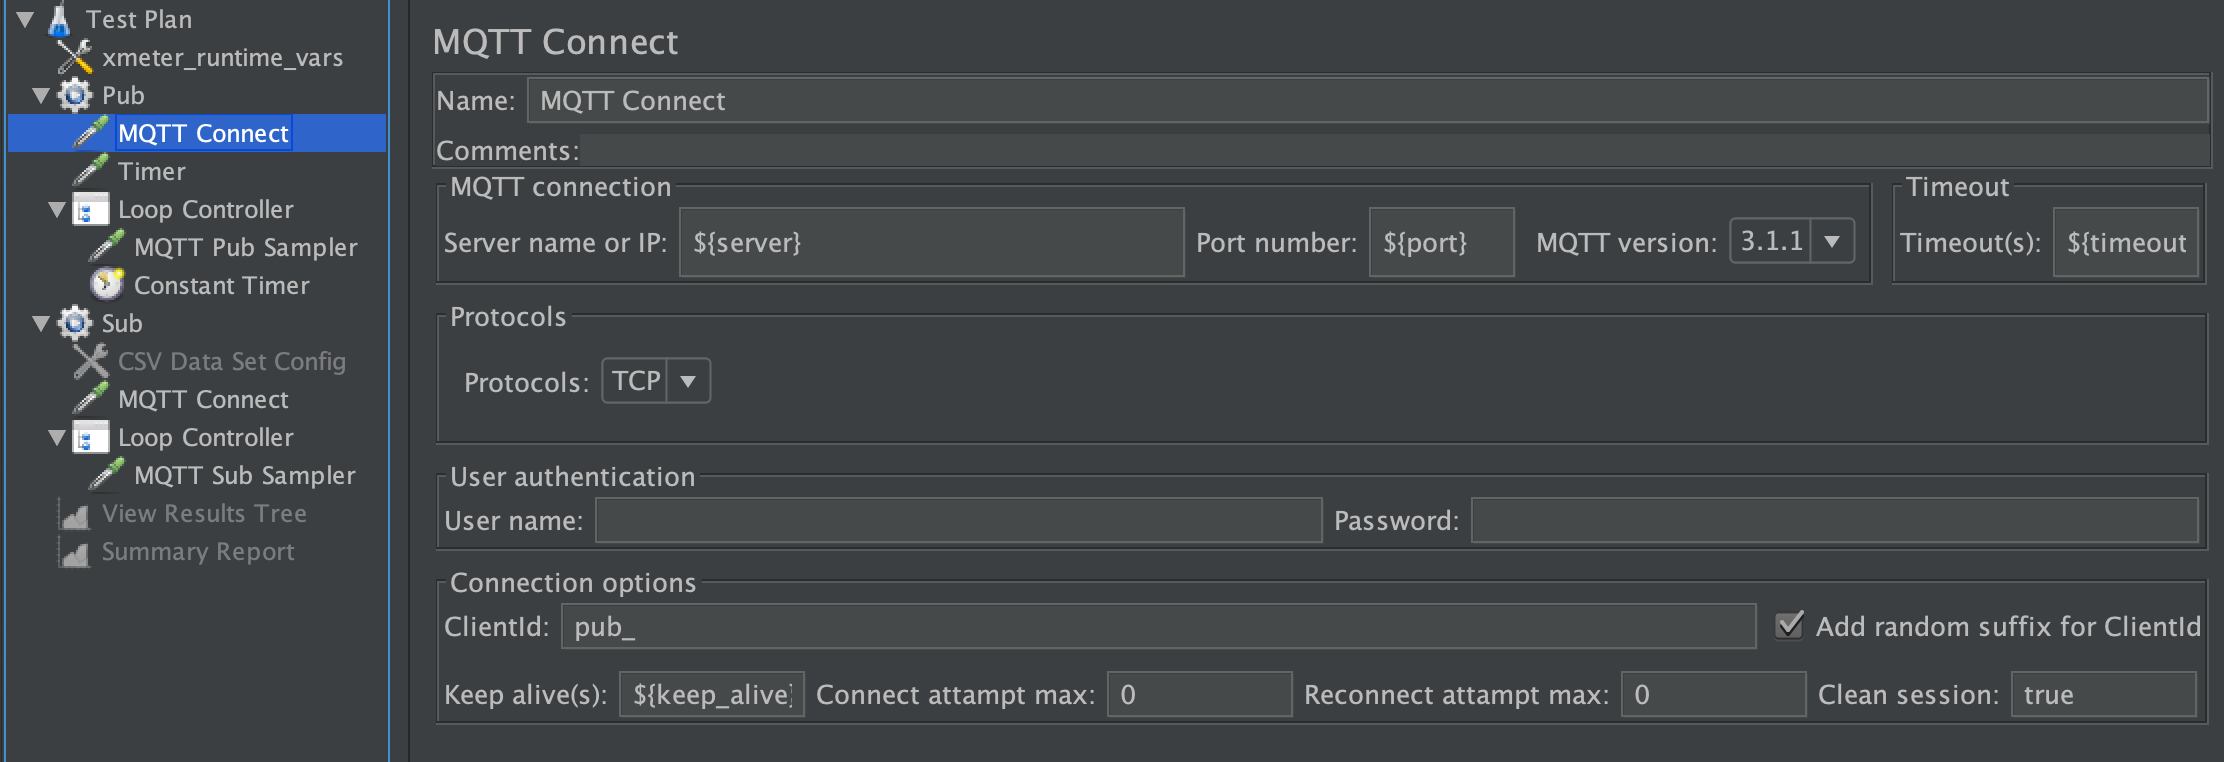The width and height of the screenshot is (2224, 762).
Task: Click the View Results Tree icon
Action: pos(74,513)
